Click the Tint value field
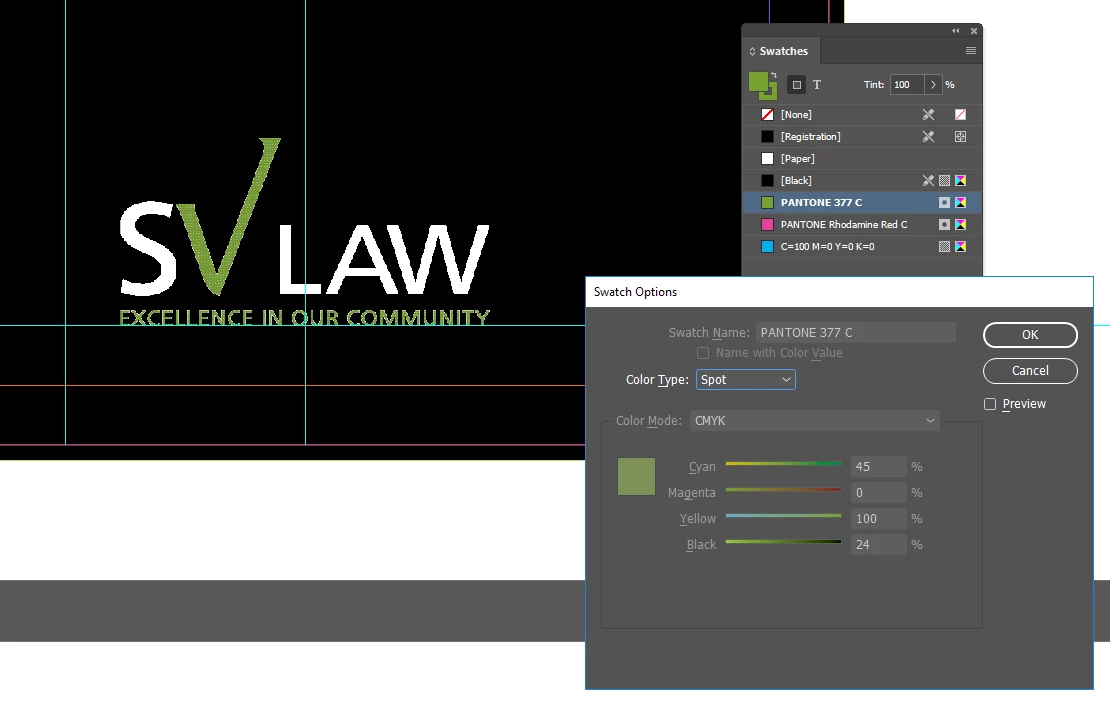 [907, 85]
